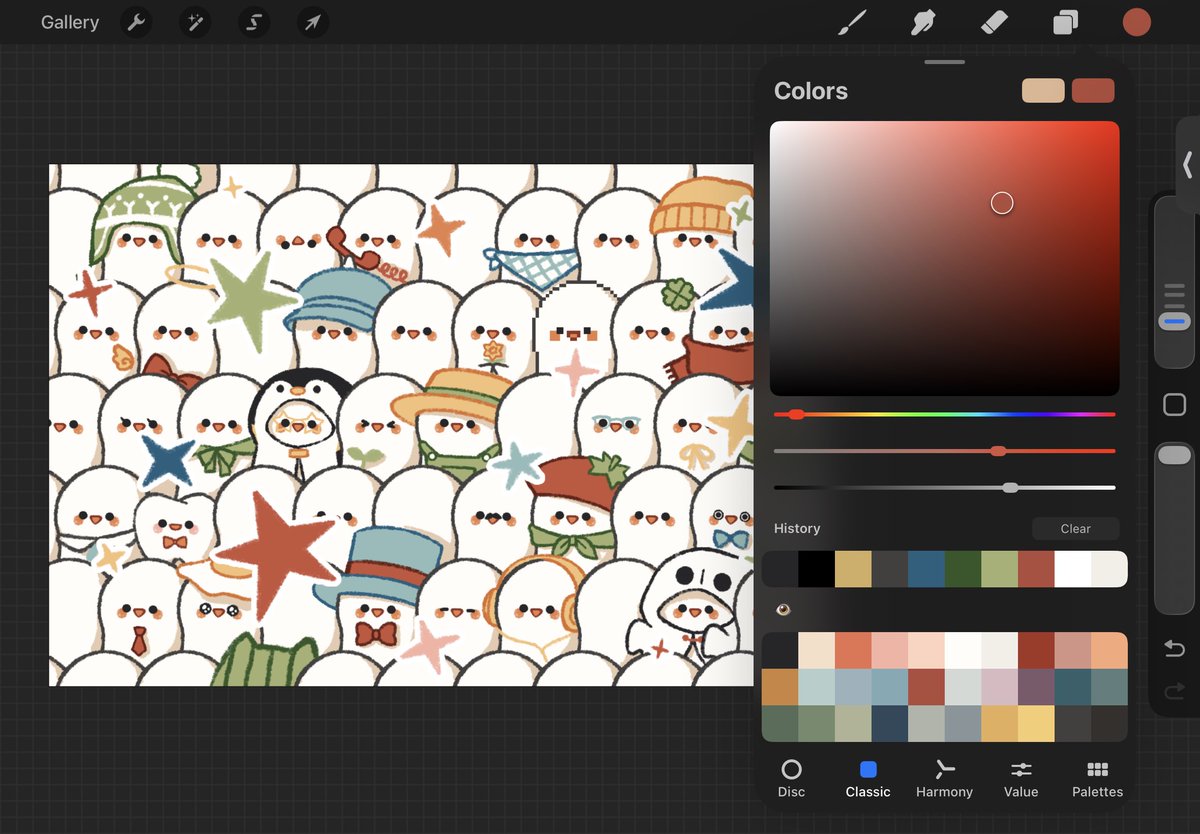
Task: Select the Paint brush tool
Action: [851, 22]
